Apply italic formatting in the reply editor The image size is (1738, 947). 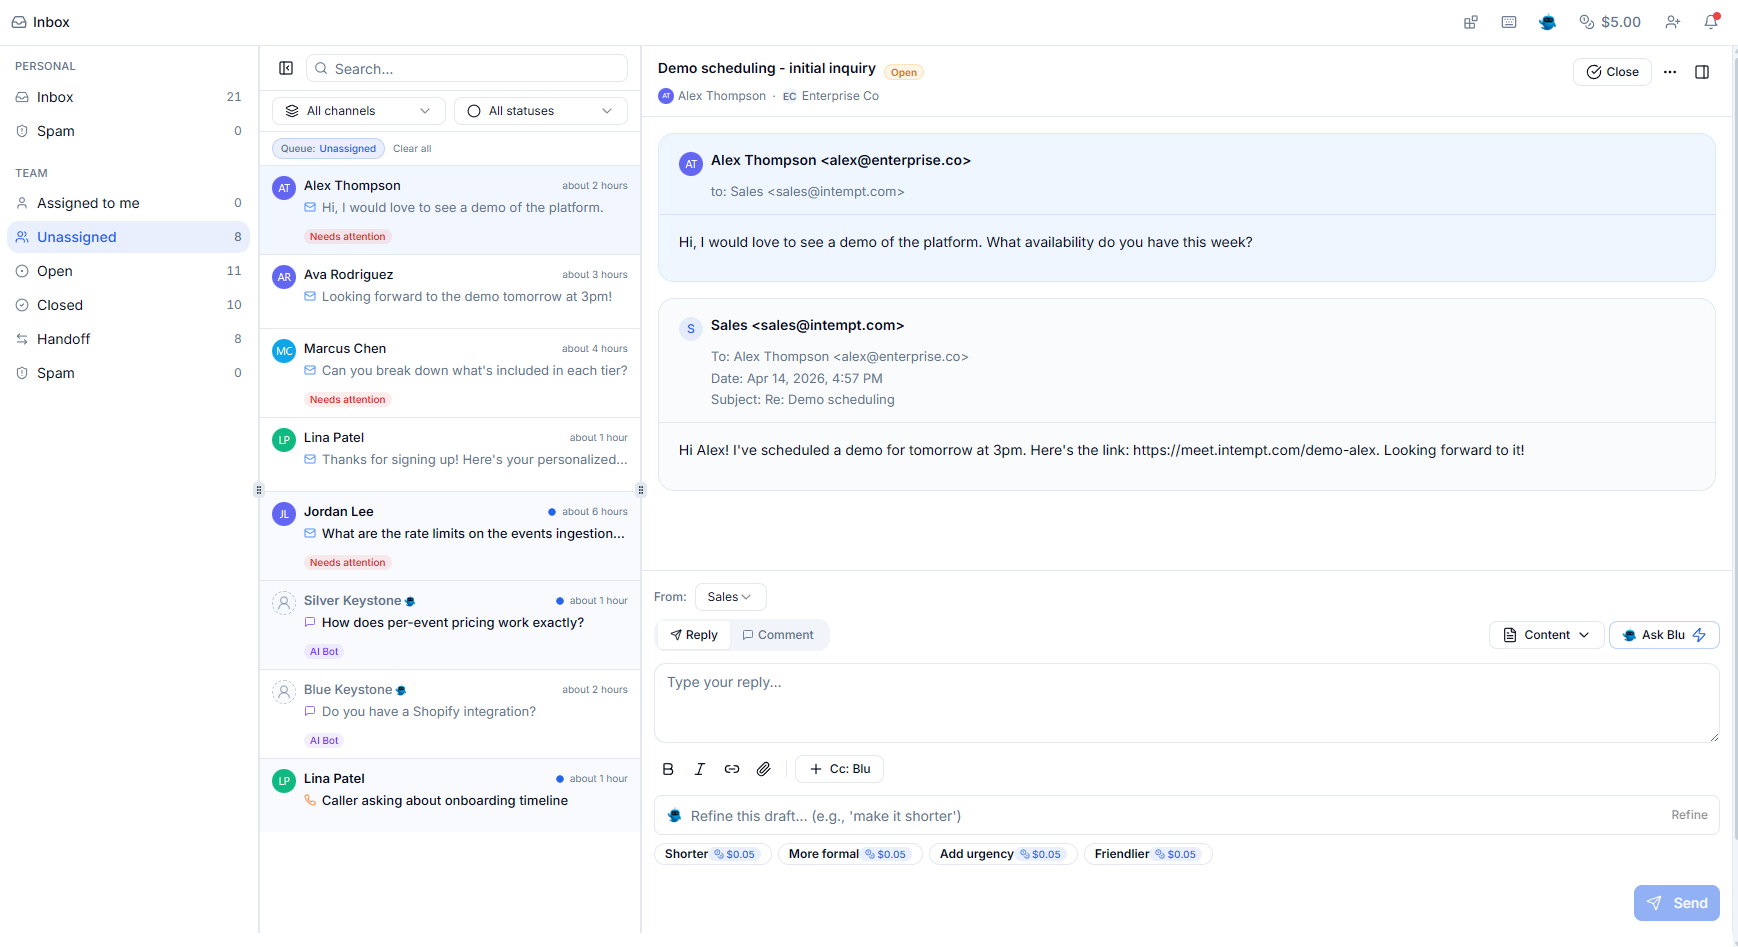[x=699, y=768]
